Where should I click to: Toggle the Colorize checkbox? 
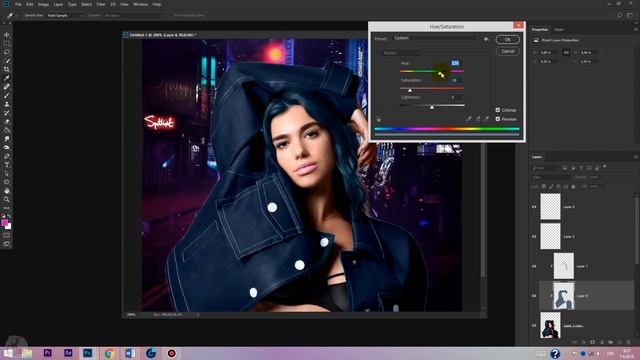(x=498, y=110)
